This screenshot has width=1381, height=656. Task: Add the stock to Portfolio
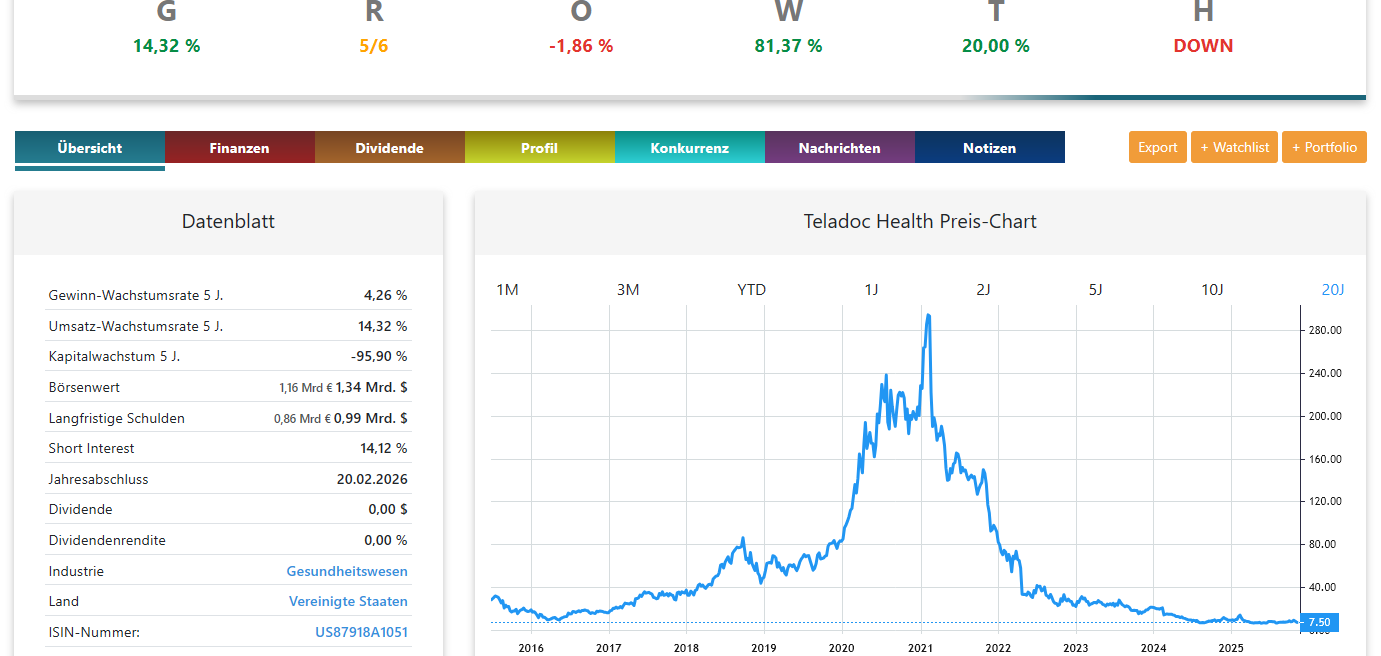1324,147
